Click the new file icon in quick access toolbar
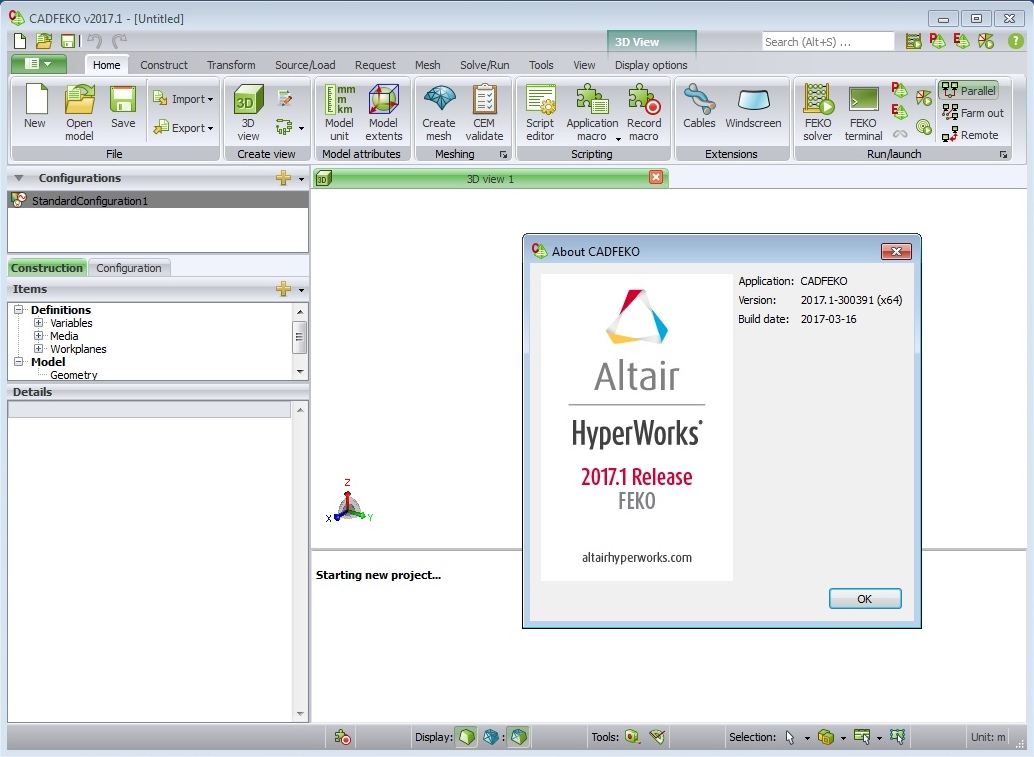The image size is (1034, 757). [20, 41]
